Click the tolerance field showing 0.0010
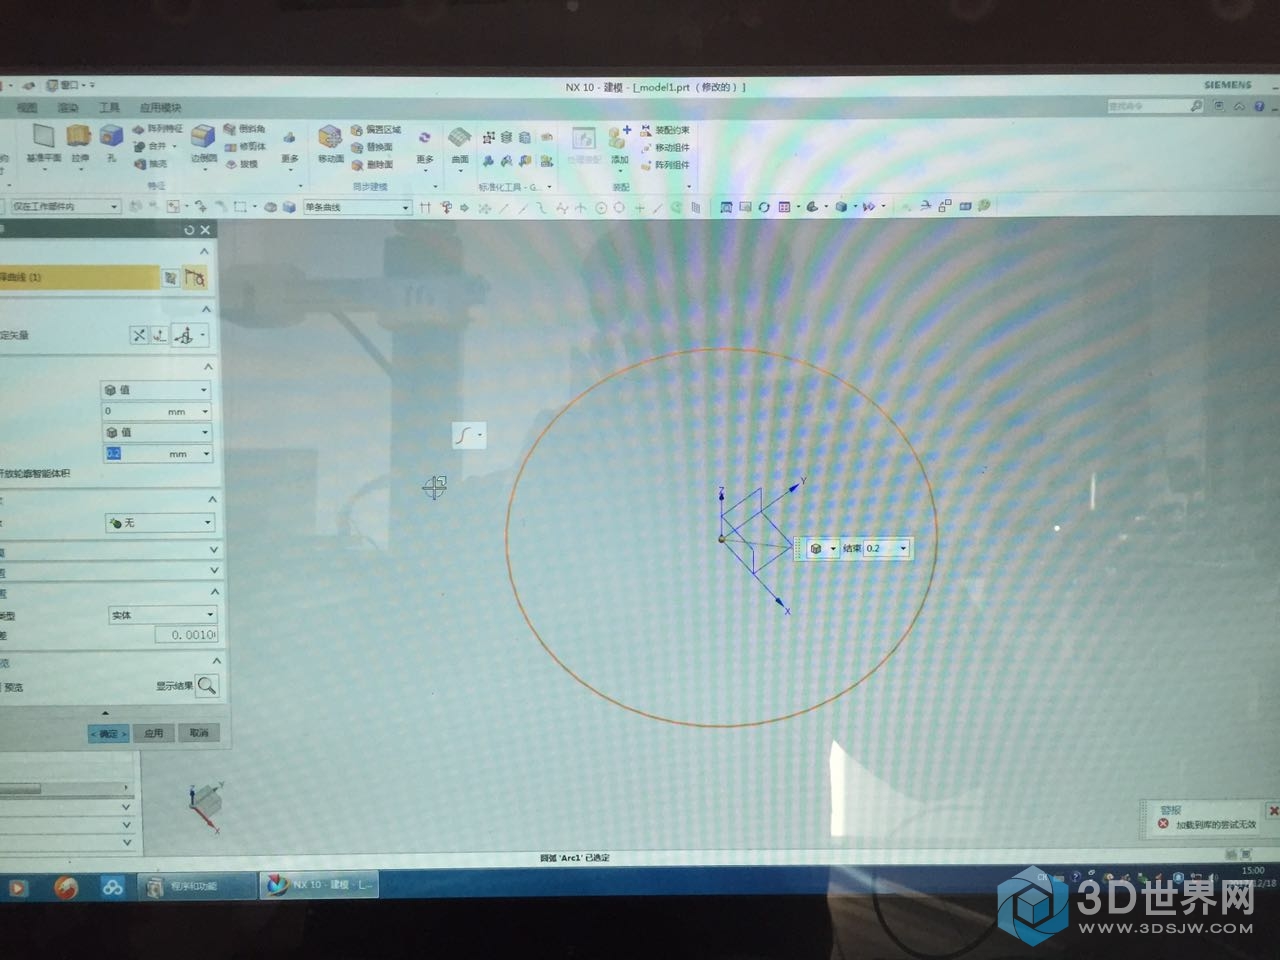Viewport: 1280px width, 960px height. [187, 635]
